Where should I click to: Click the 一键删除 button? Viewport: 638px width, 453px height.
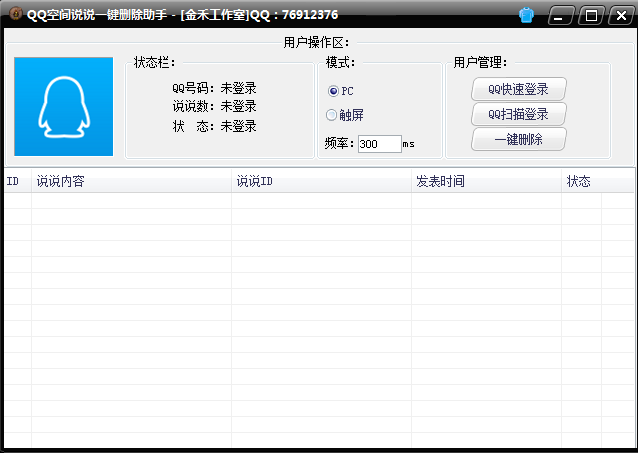(519, 139)
